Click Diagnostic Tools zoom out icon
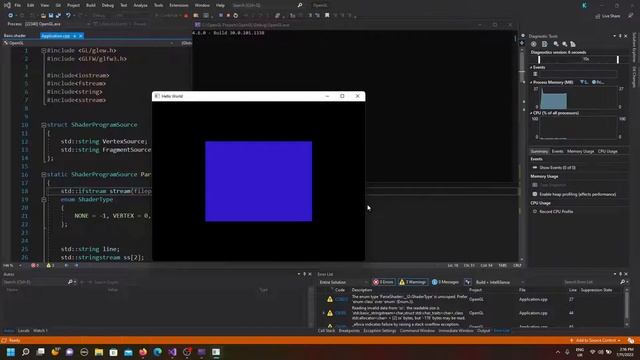Screen dimensions: 640x360 564,44
